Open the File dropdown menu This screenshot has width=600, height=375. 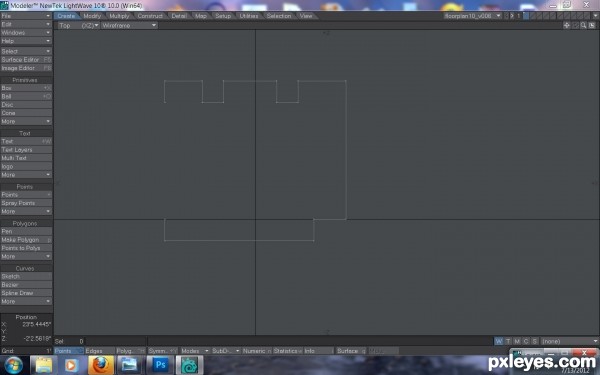click(x=26, y=16)
